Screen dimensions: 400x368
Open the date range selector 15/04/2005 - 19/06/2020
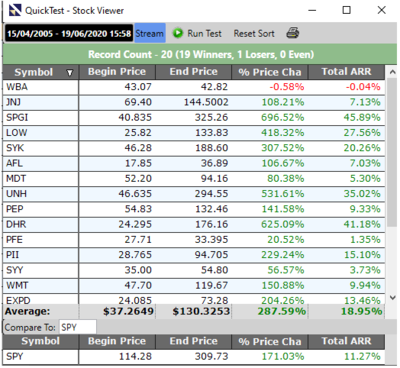[x=69, y=33]
